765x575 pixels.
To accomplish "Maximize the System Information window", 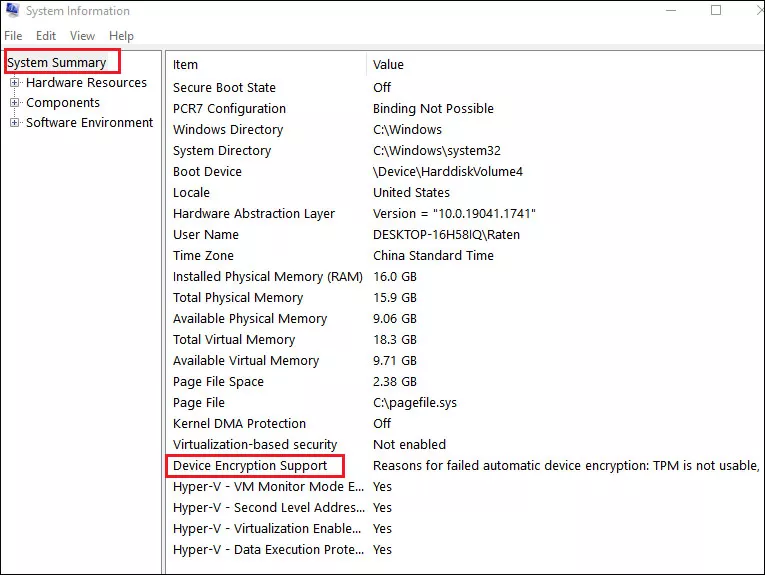I will (x=716, y=10).
